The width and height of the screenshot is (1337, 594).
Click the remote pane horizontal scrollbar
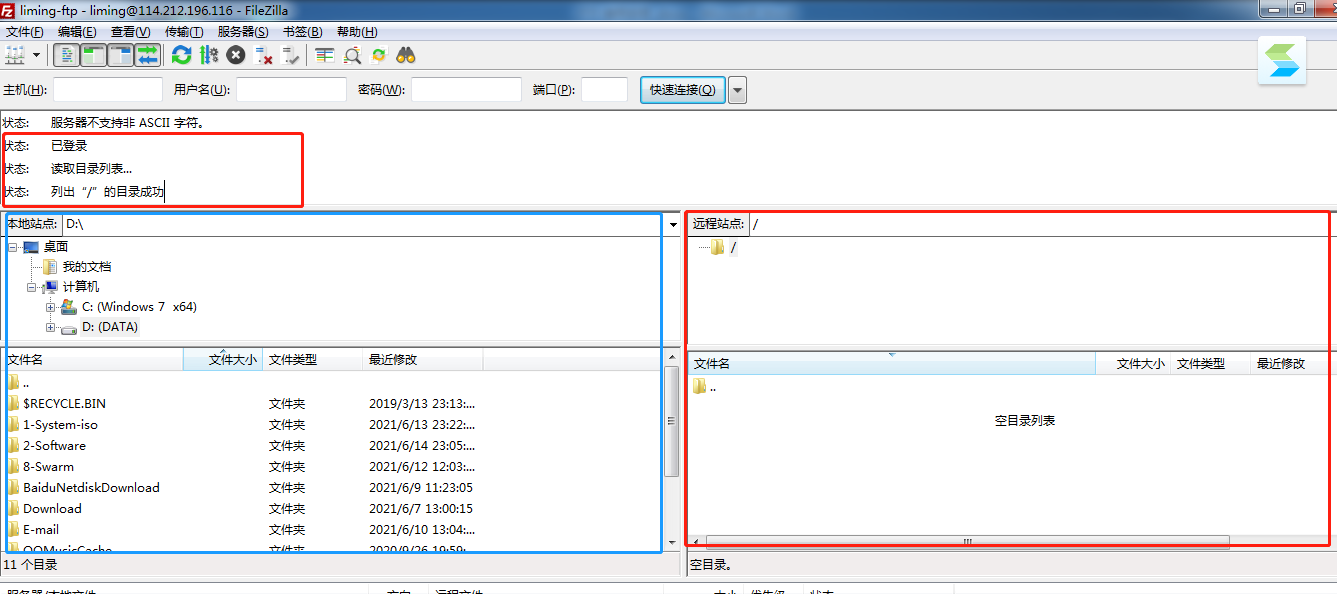pos(966,542)
